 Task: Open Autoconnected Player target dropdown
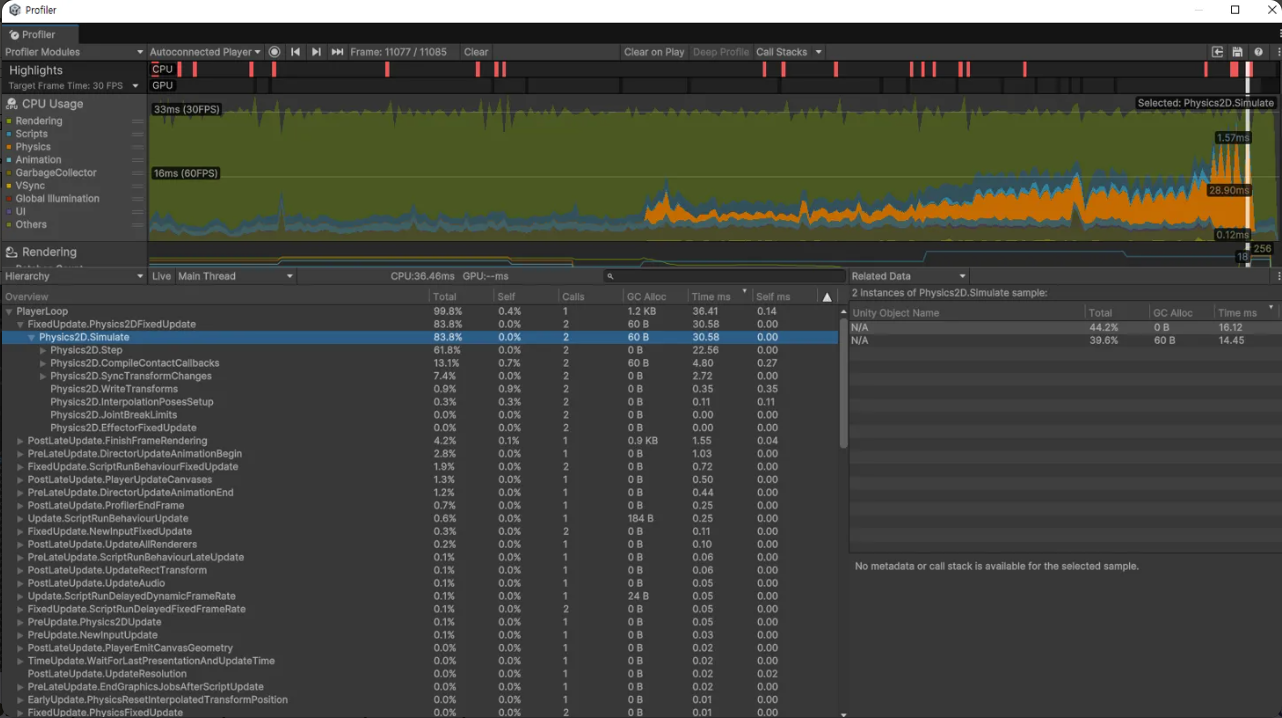coord(204,52)
